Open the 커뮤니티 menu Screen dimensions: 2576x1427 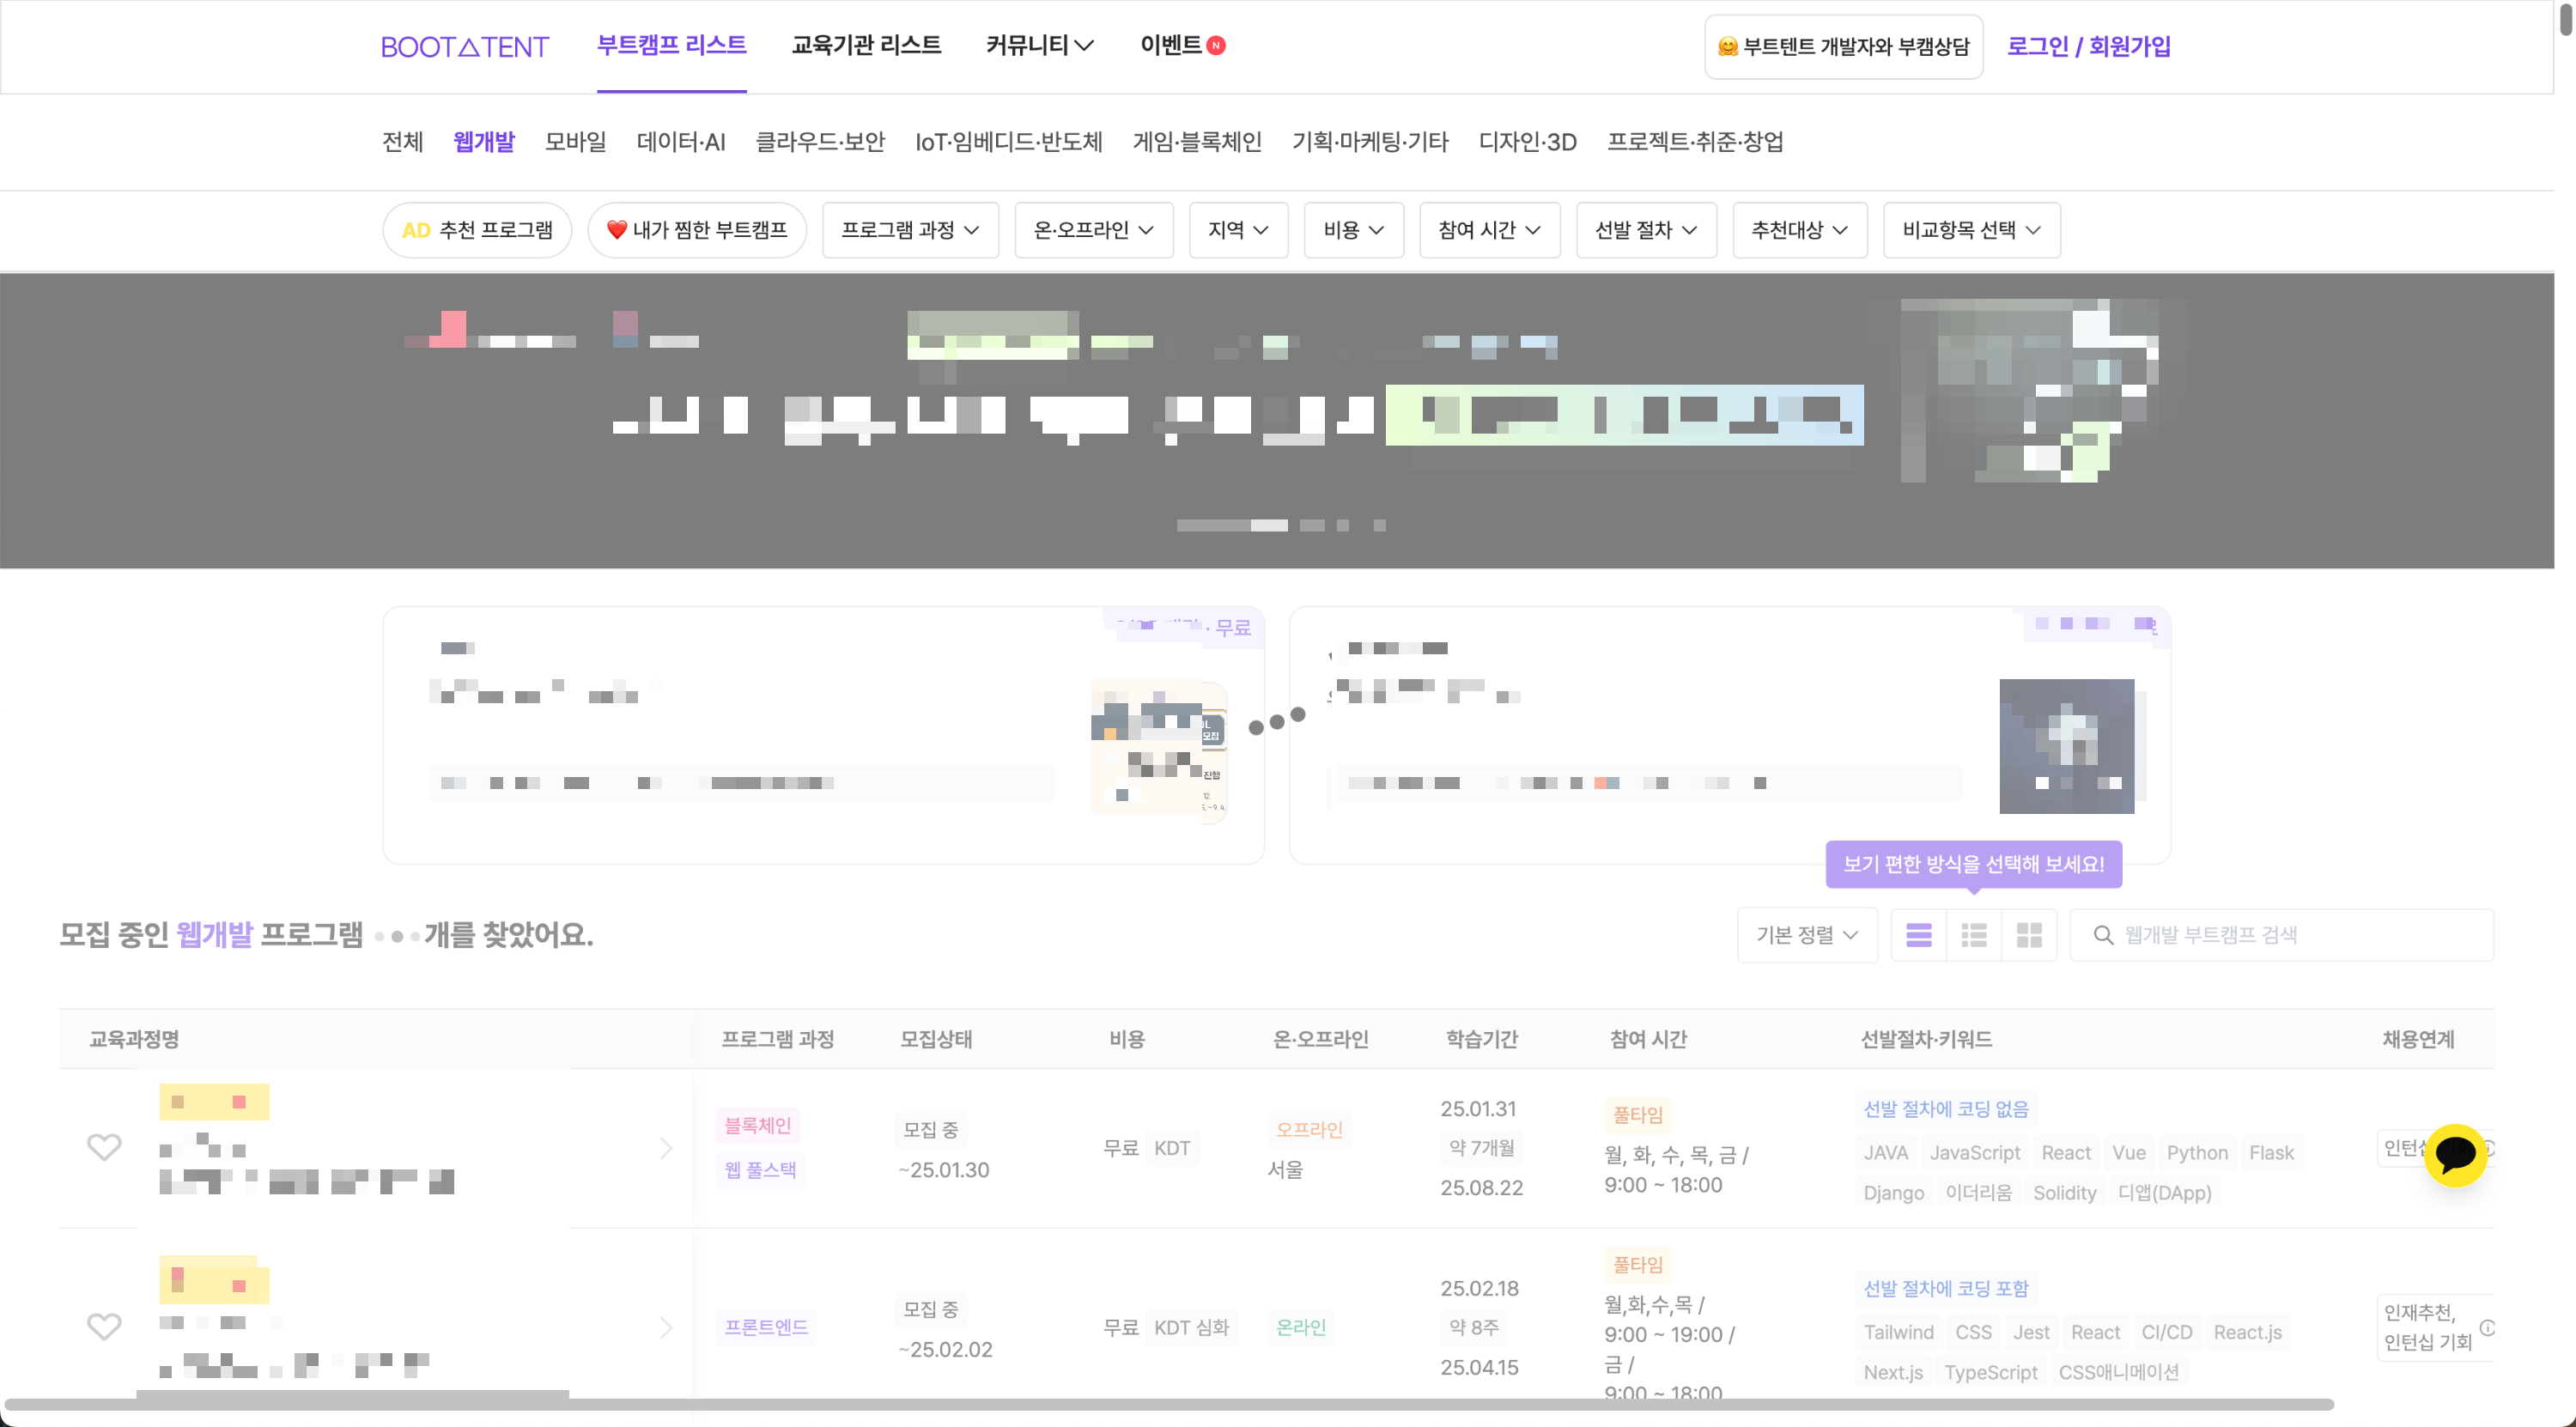click(x=1039, y=45)
